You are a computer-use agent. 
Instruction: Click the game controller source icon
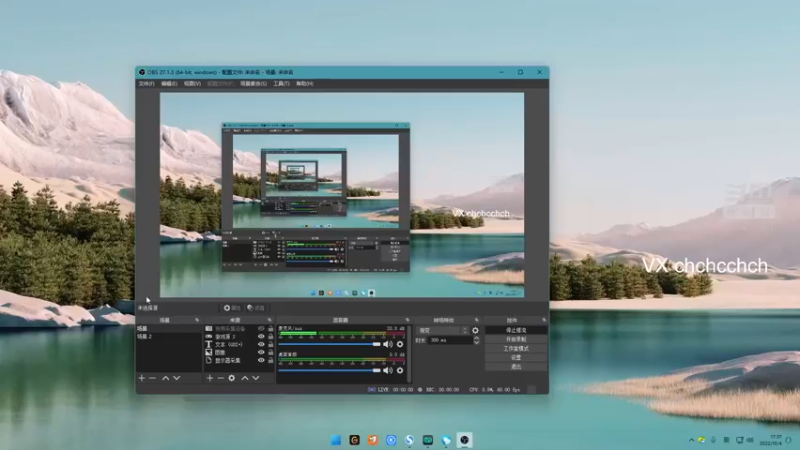tap(209, 337)
